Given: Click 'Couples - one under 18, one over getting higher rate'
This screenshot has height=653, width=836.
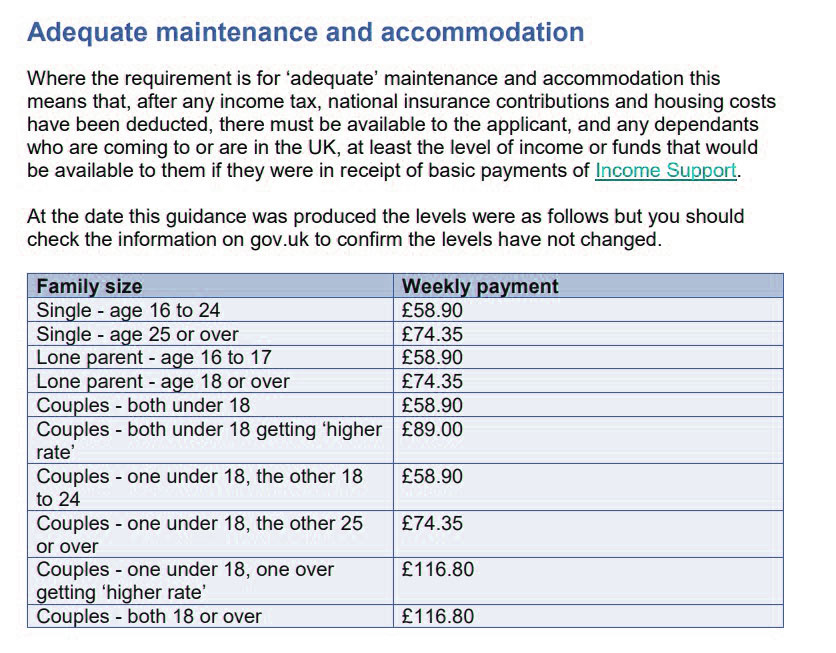Looking at the screenshot, I should [210, 581].
